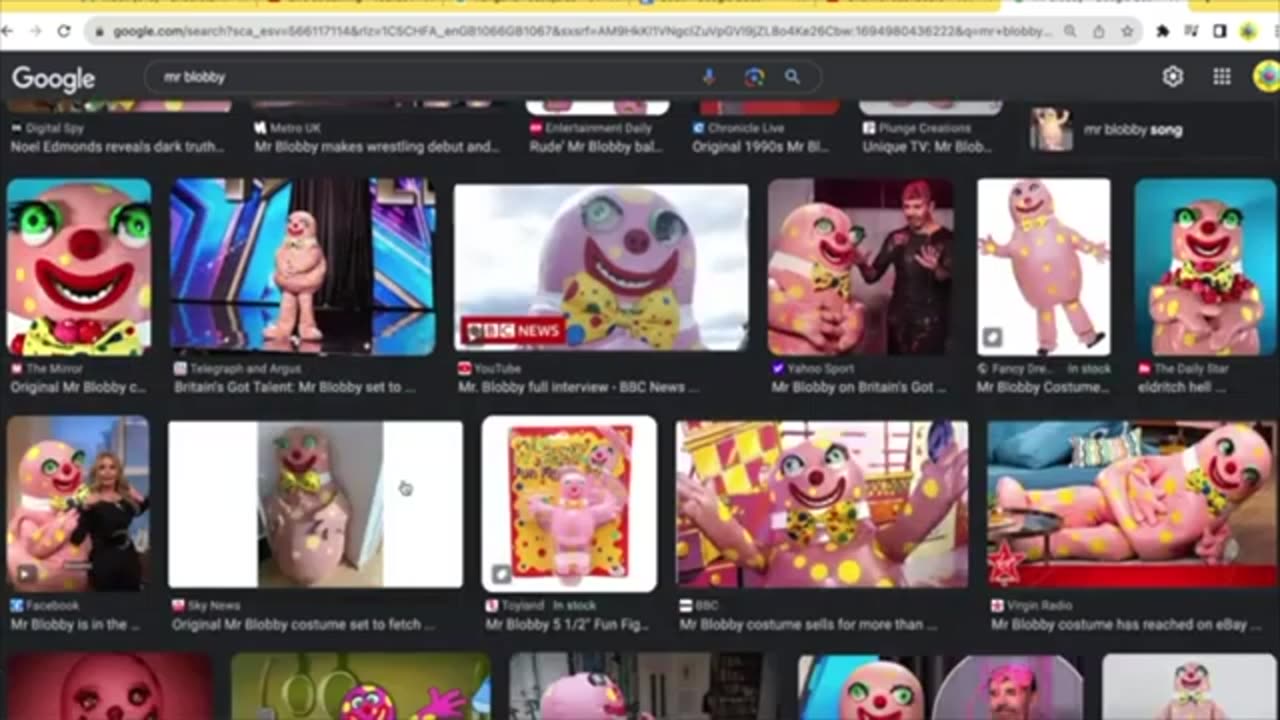The width and height of the screenshot is (1280, 720).
Task: Click the 'Sky News' source label
Action: [214, 606]
